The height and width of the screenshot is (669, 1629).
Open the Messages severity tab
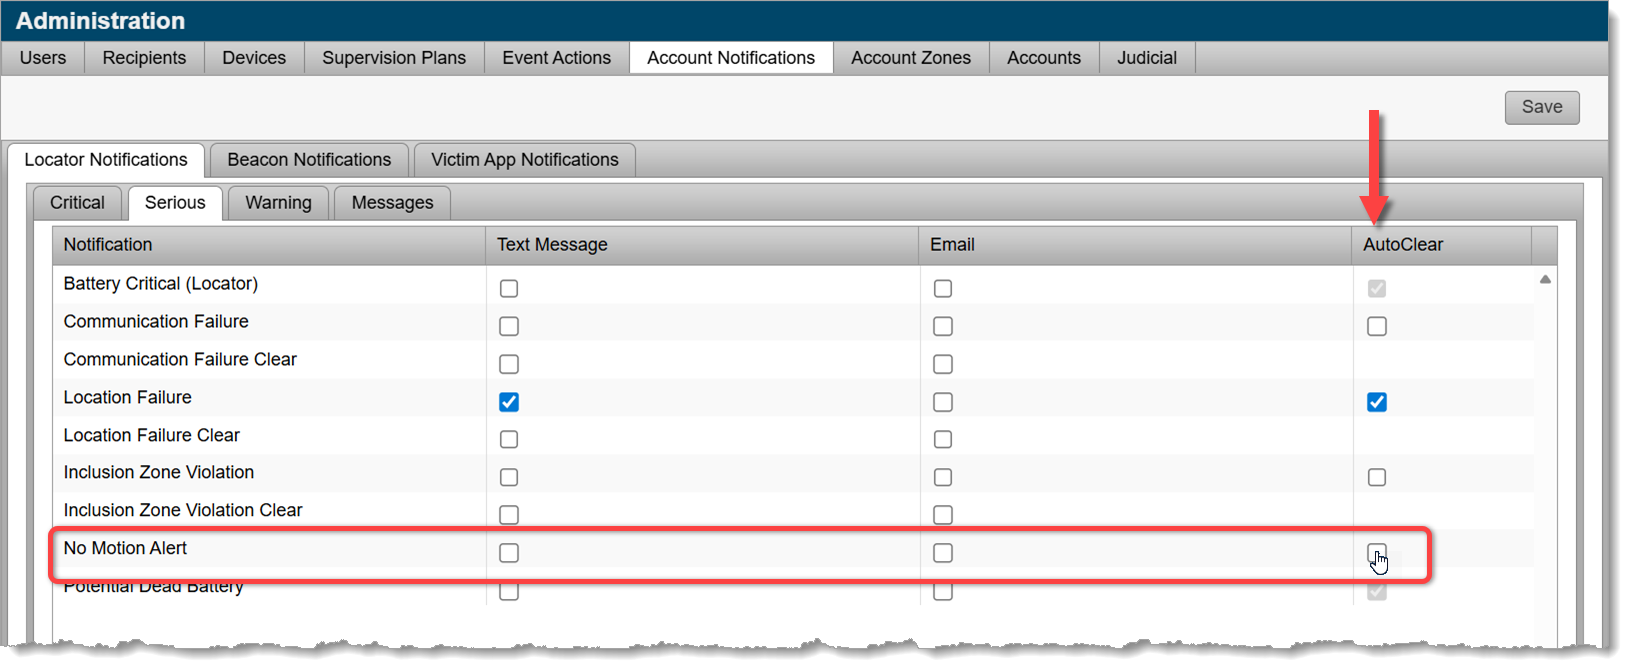click(x=392, y=203)
